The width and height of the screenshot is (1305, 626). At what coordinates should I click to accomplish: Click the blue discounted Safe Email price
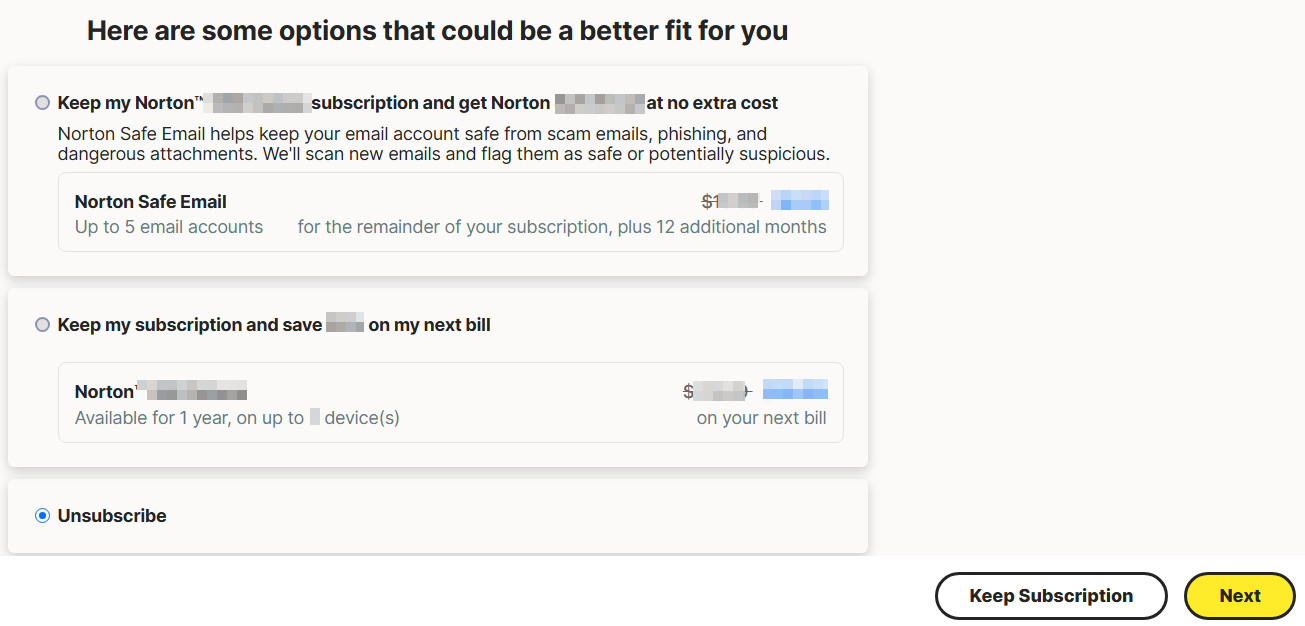click(799, 200)
